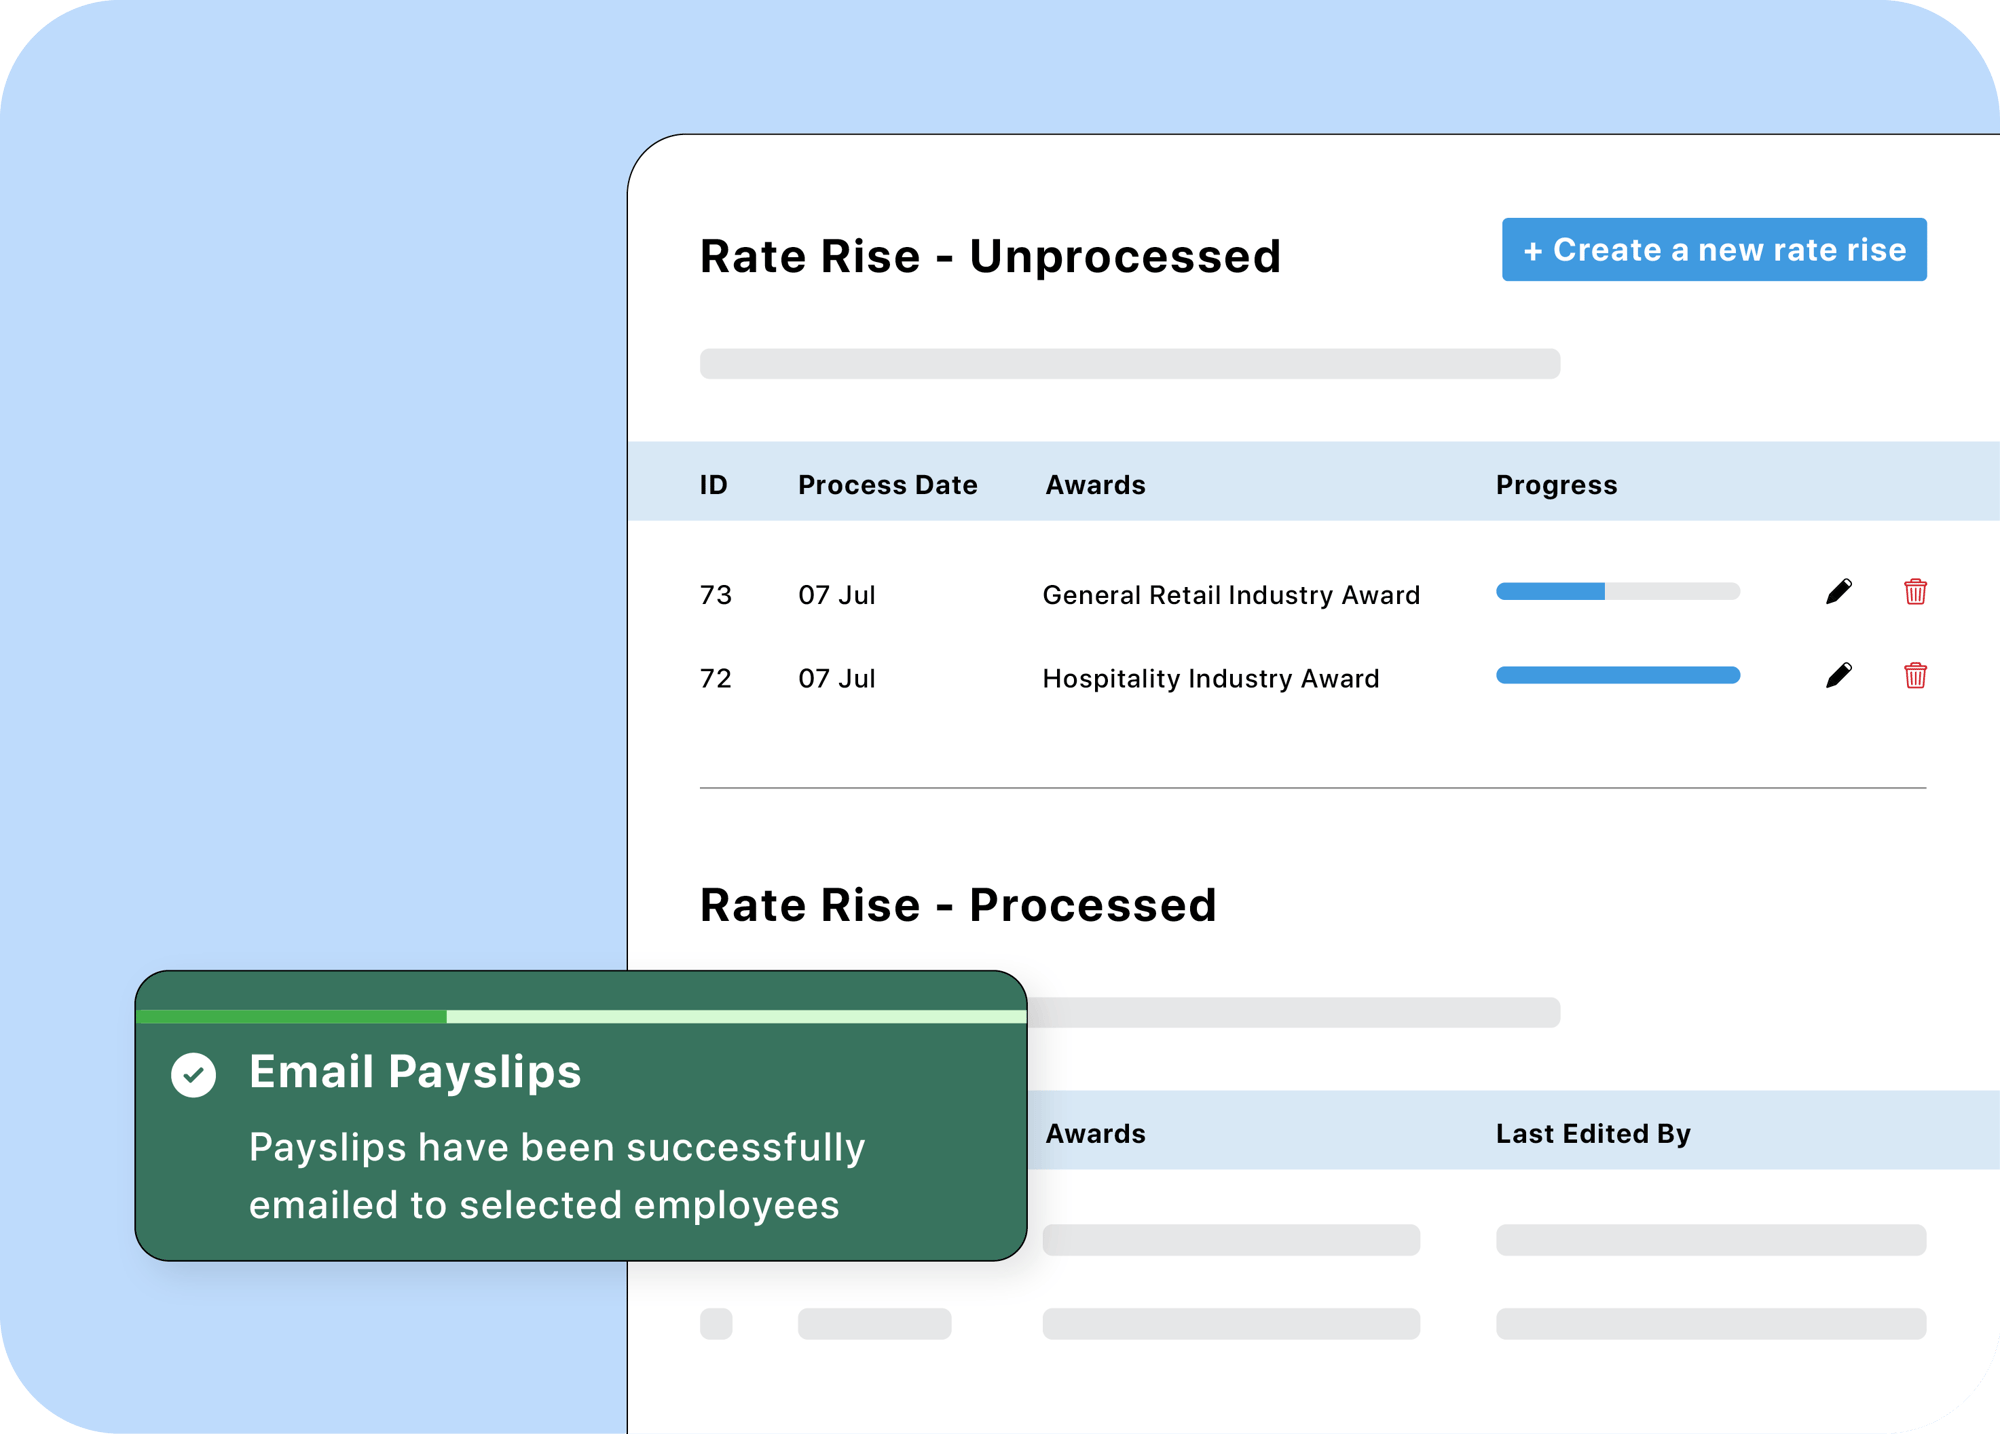The width and height of the screenshot is (2000, 1434).
Task: Click the Awards header in Unprocessed table
Action: pyautogui.click(x=1095, y=485)
